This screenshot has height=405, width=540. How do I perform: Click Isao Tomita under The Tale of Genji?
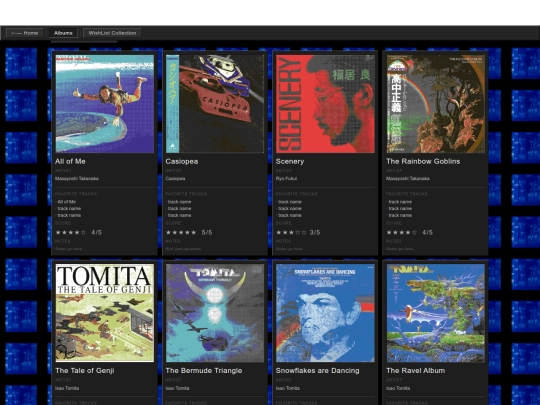point(67,388)
